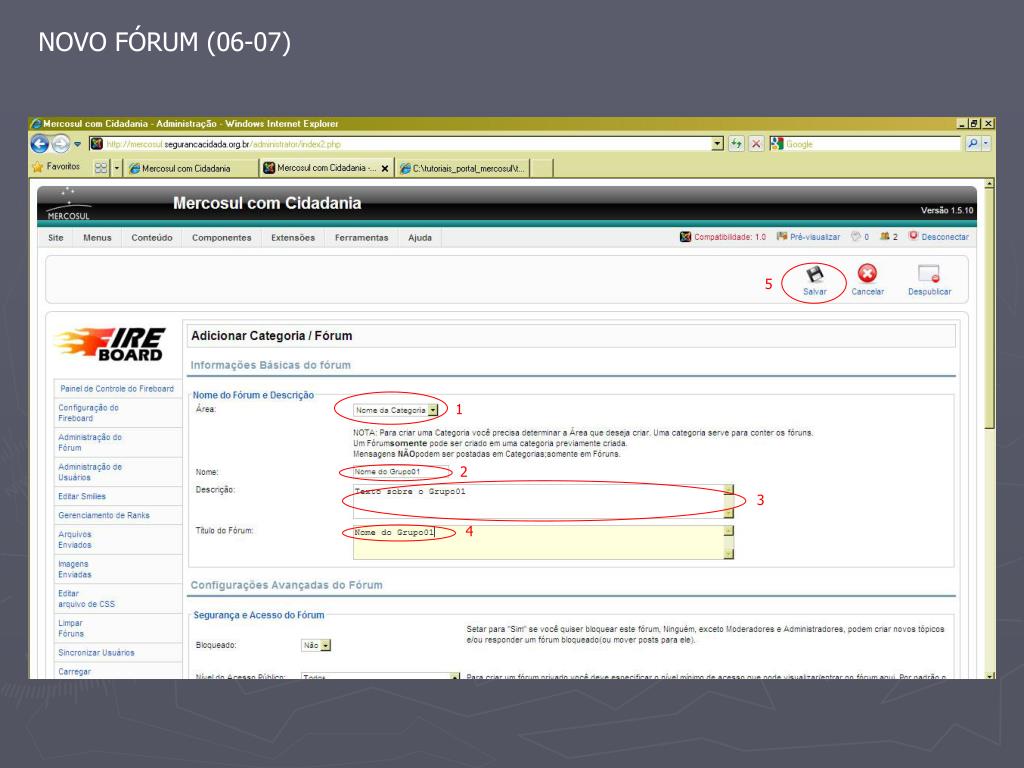Click the Despublicar icon
Image resolution: width=1024 pixels, height=768 pixels.
coord(929,274)
